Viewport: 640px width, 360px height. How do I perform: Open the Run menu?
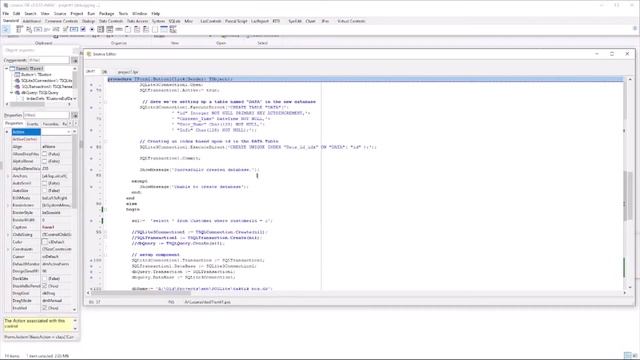91,13
